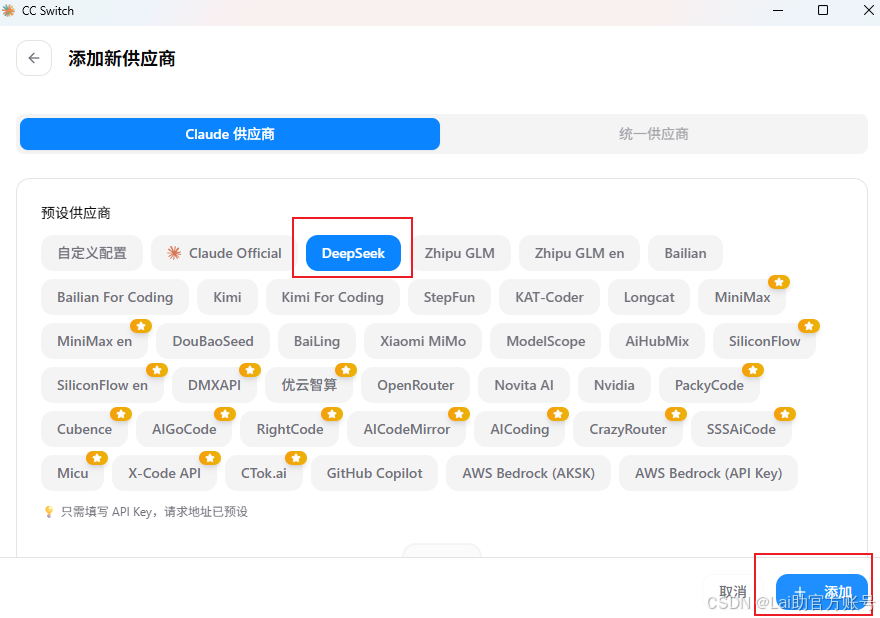Pick Zhipu GLM preset
This screenshot has width=880, height=618.
(x=460, y=253)
